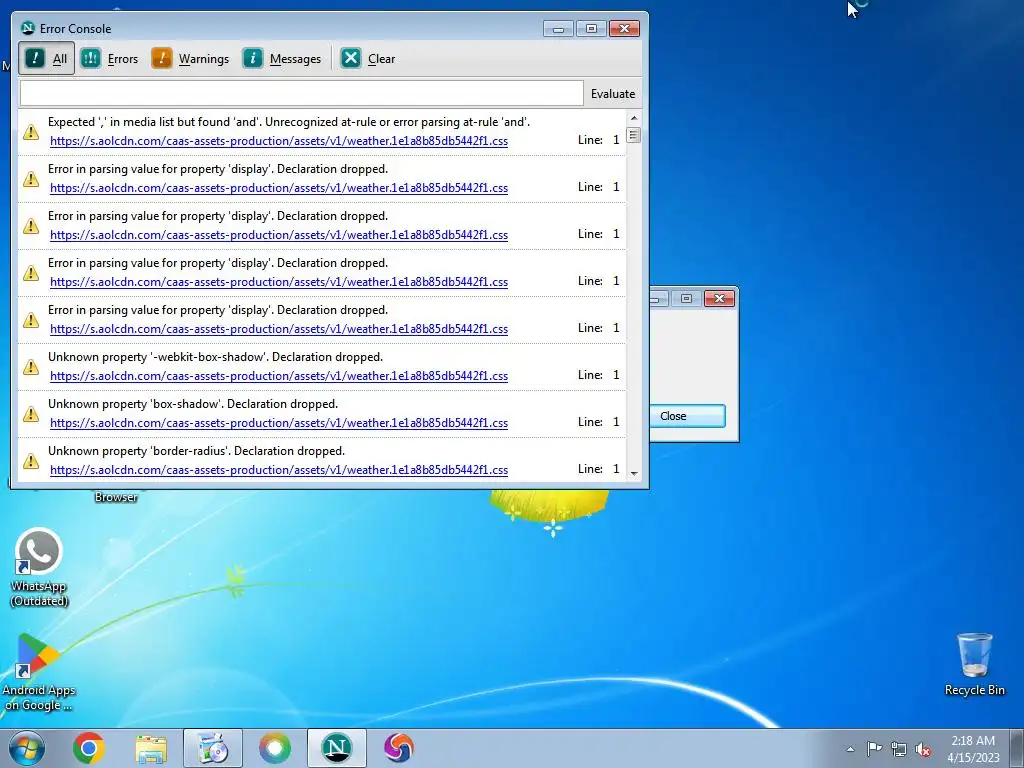Maximize the Error Console window
1024x768 pixels.
pyautogui.click(x=591, y=29)
